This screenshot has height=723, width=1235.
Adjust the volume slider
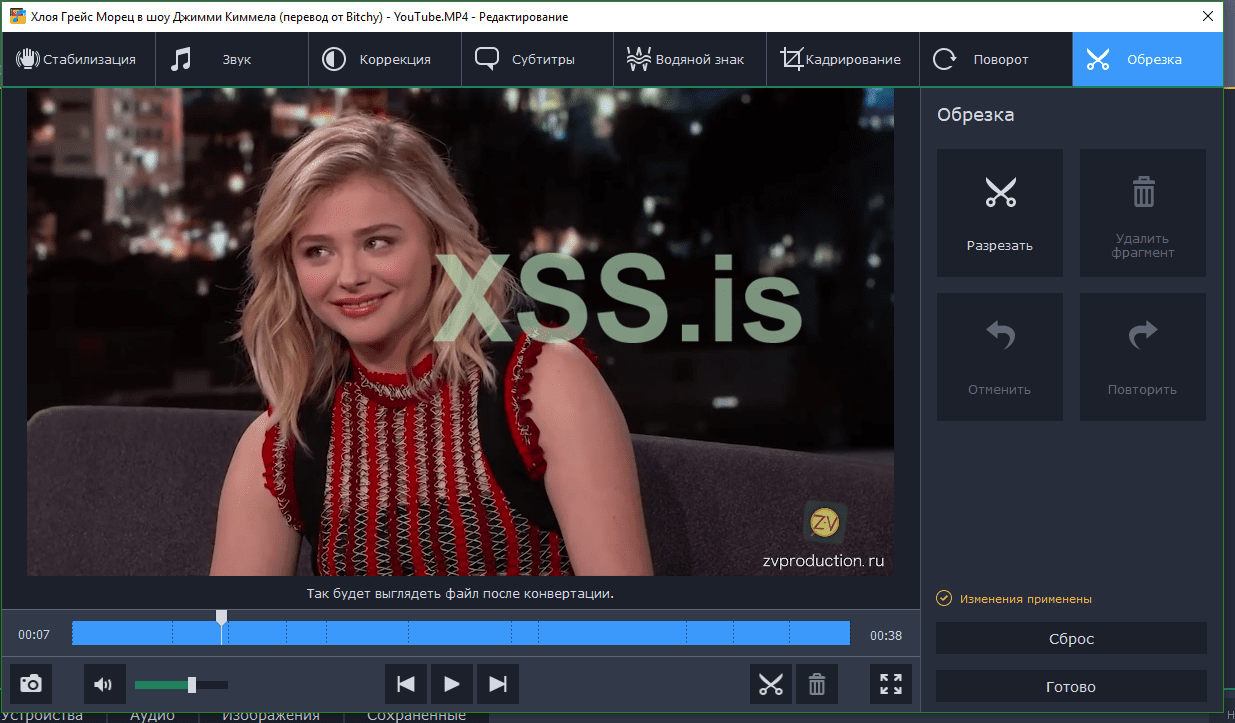(181, 685)
